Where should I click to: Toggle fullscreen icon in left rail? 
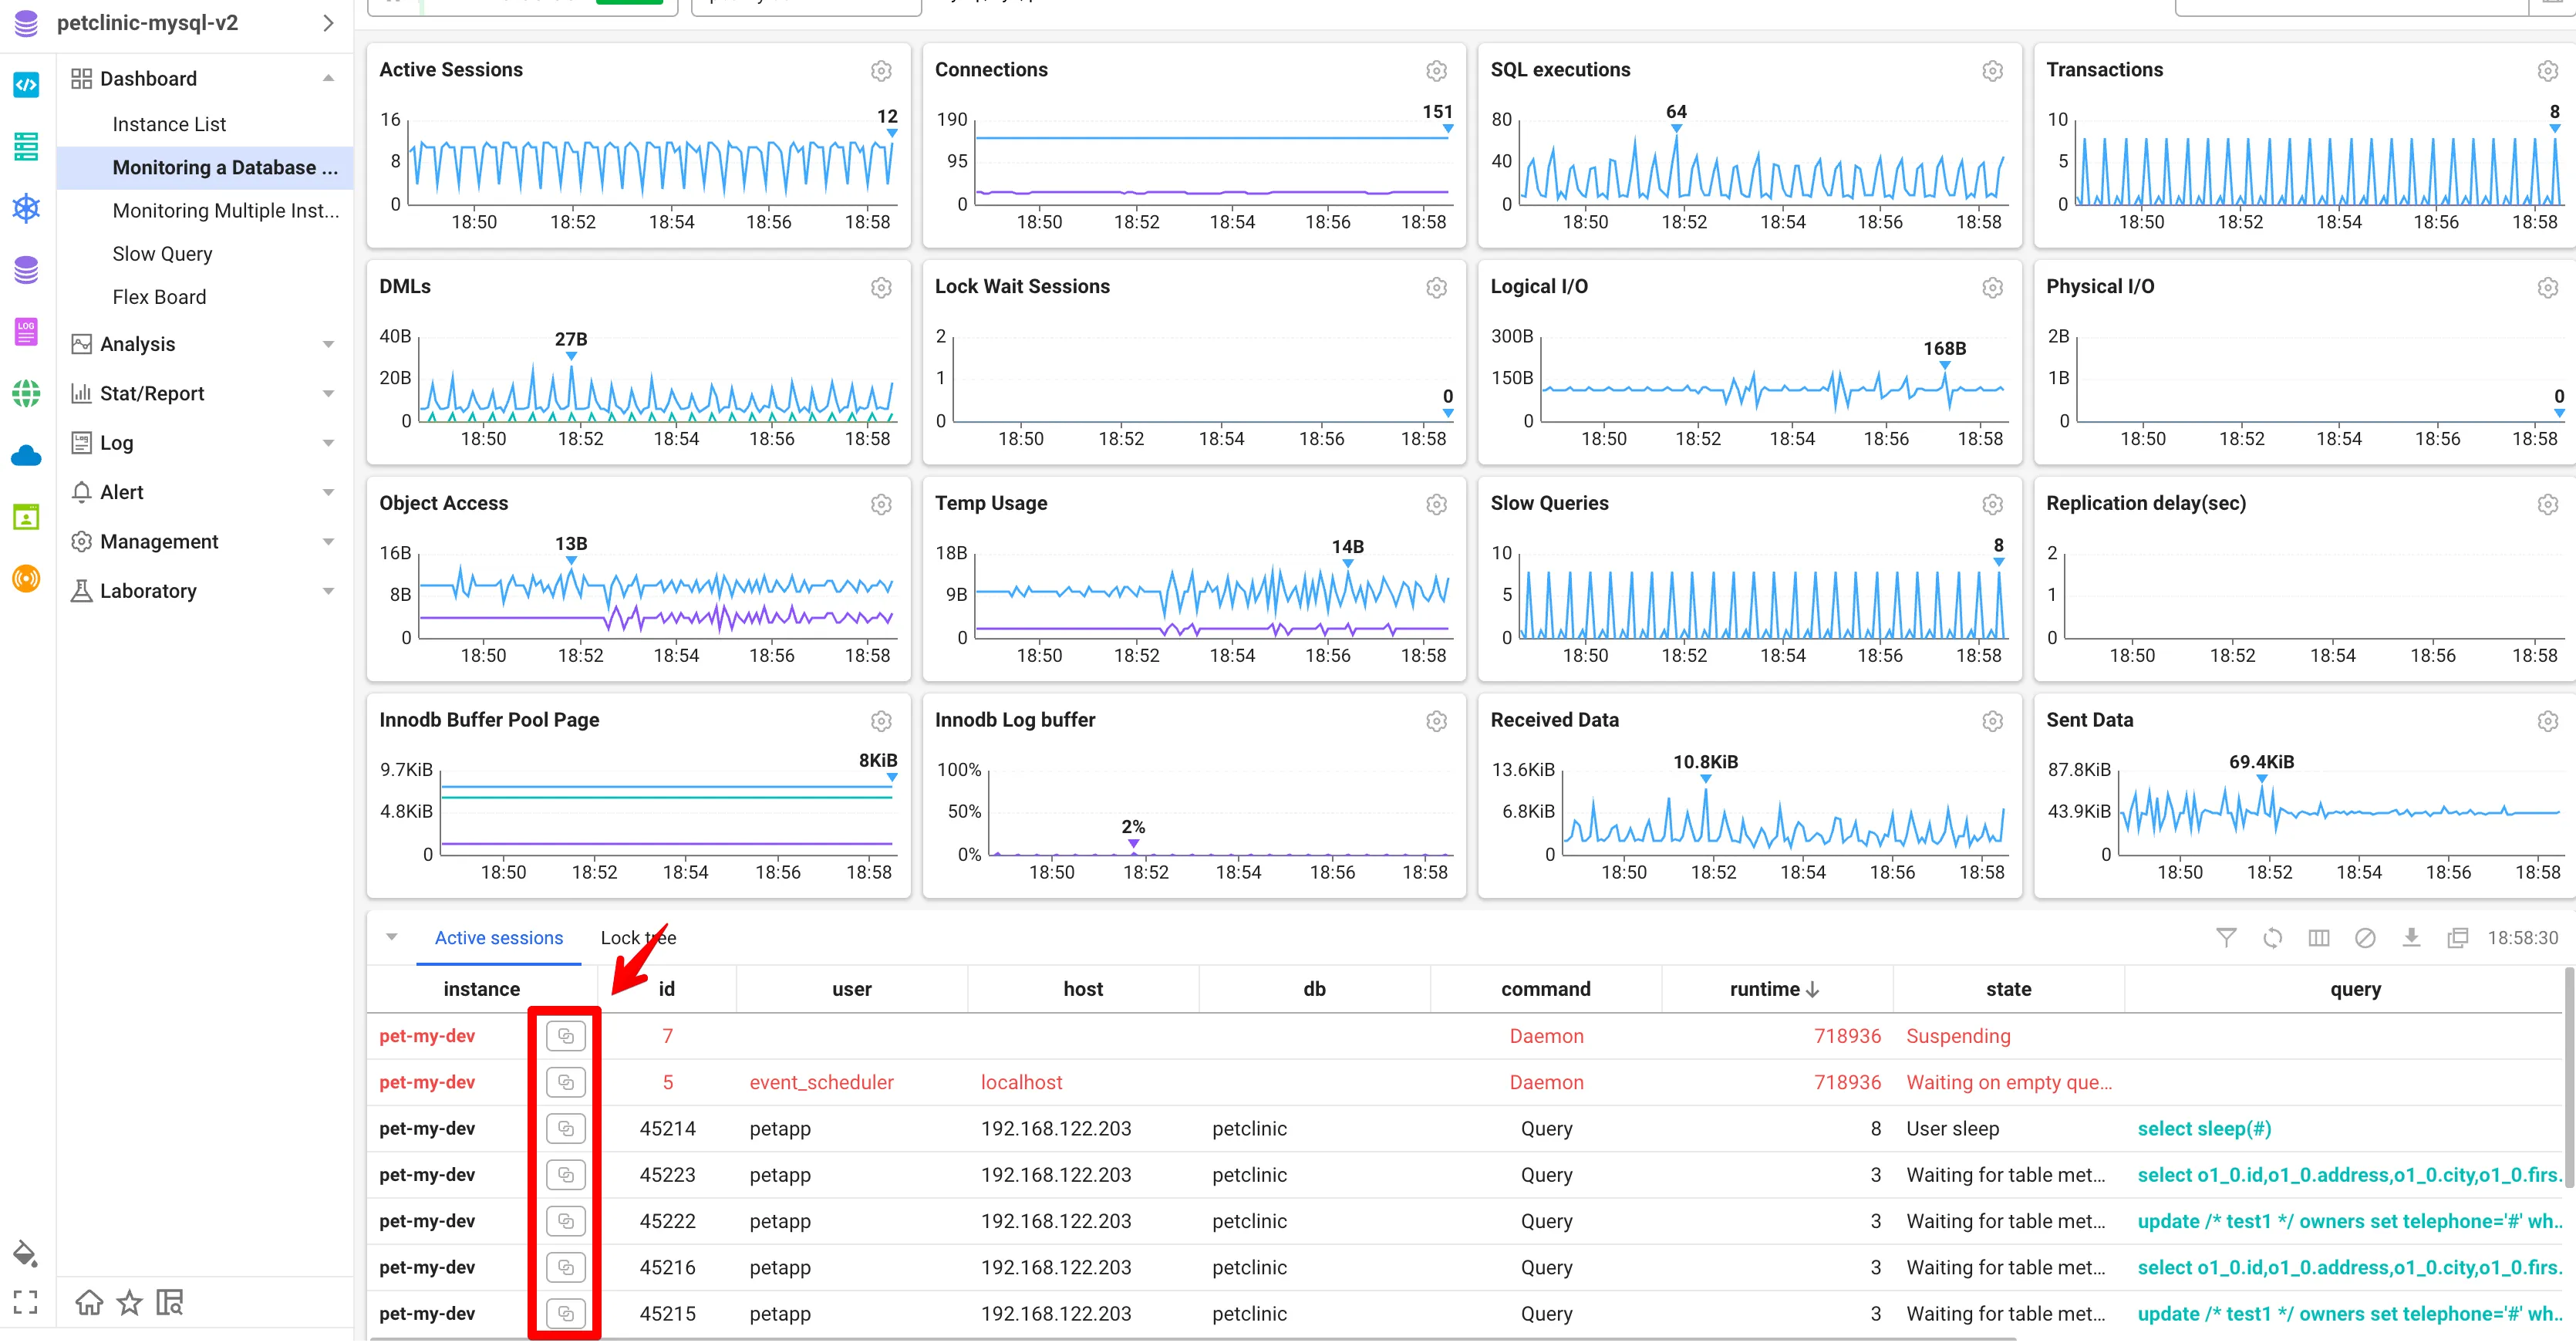(x=25, y=1302)
